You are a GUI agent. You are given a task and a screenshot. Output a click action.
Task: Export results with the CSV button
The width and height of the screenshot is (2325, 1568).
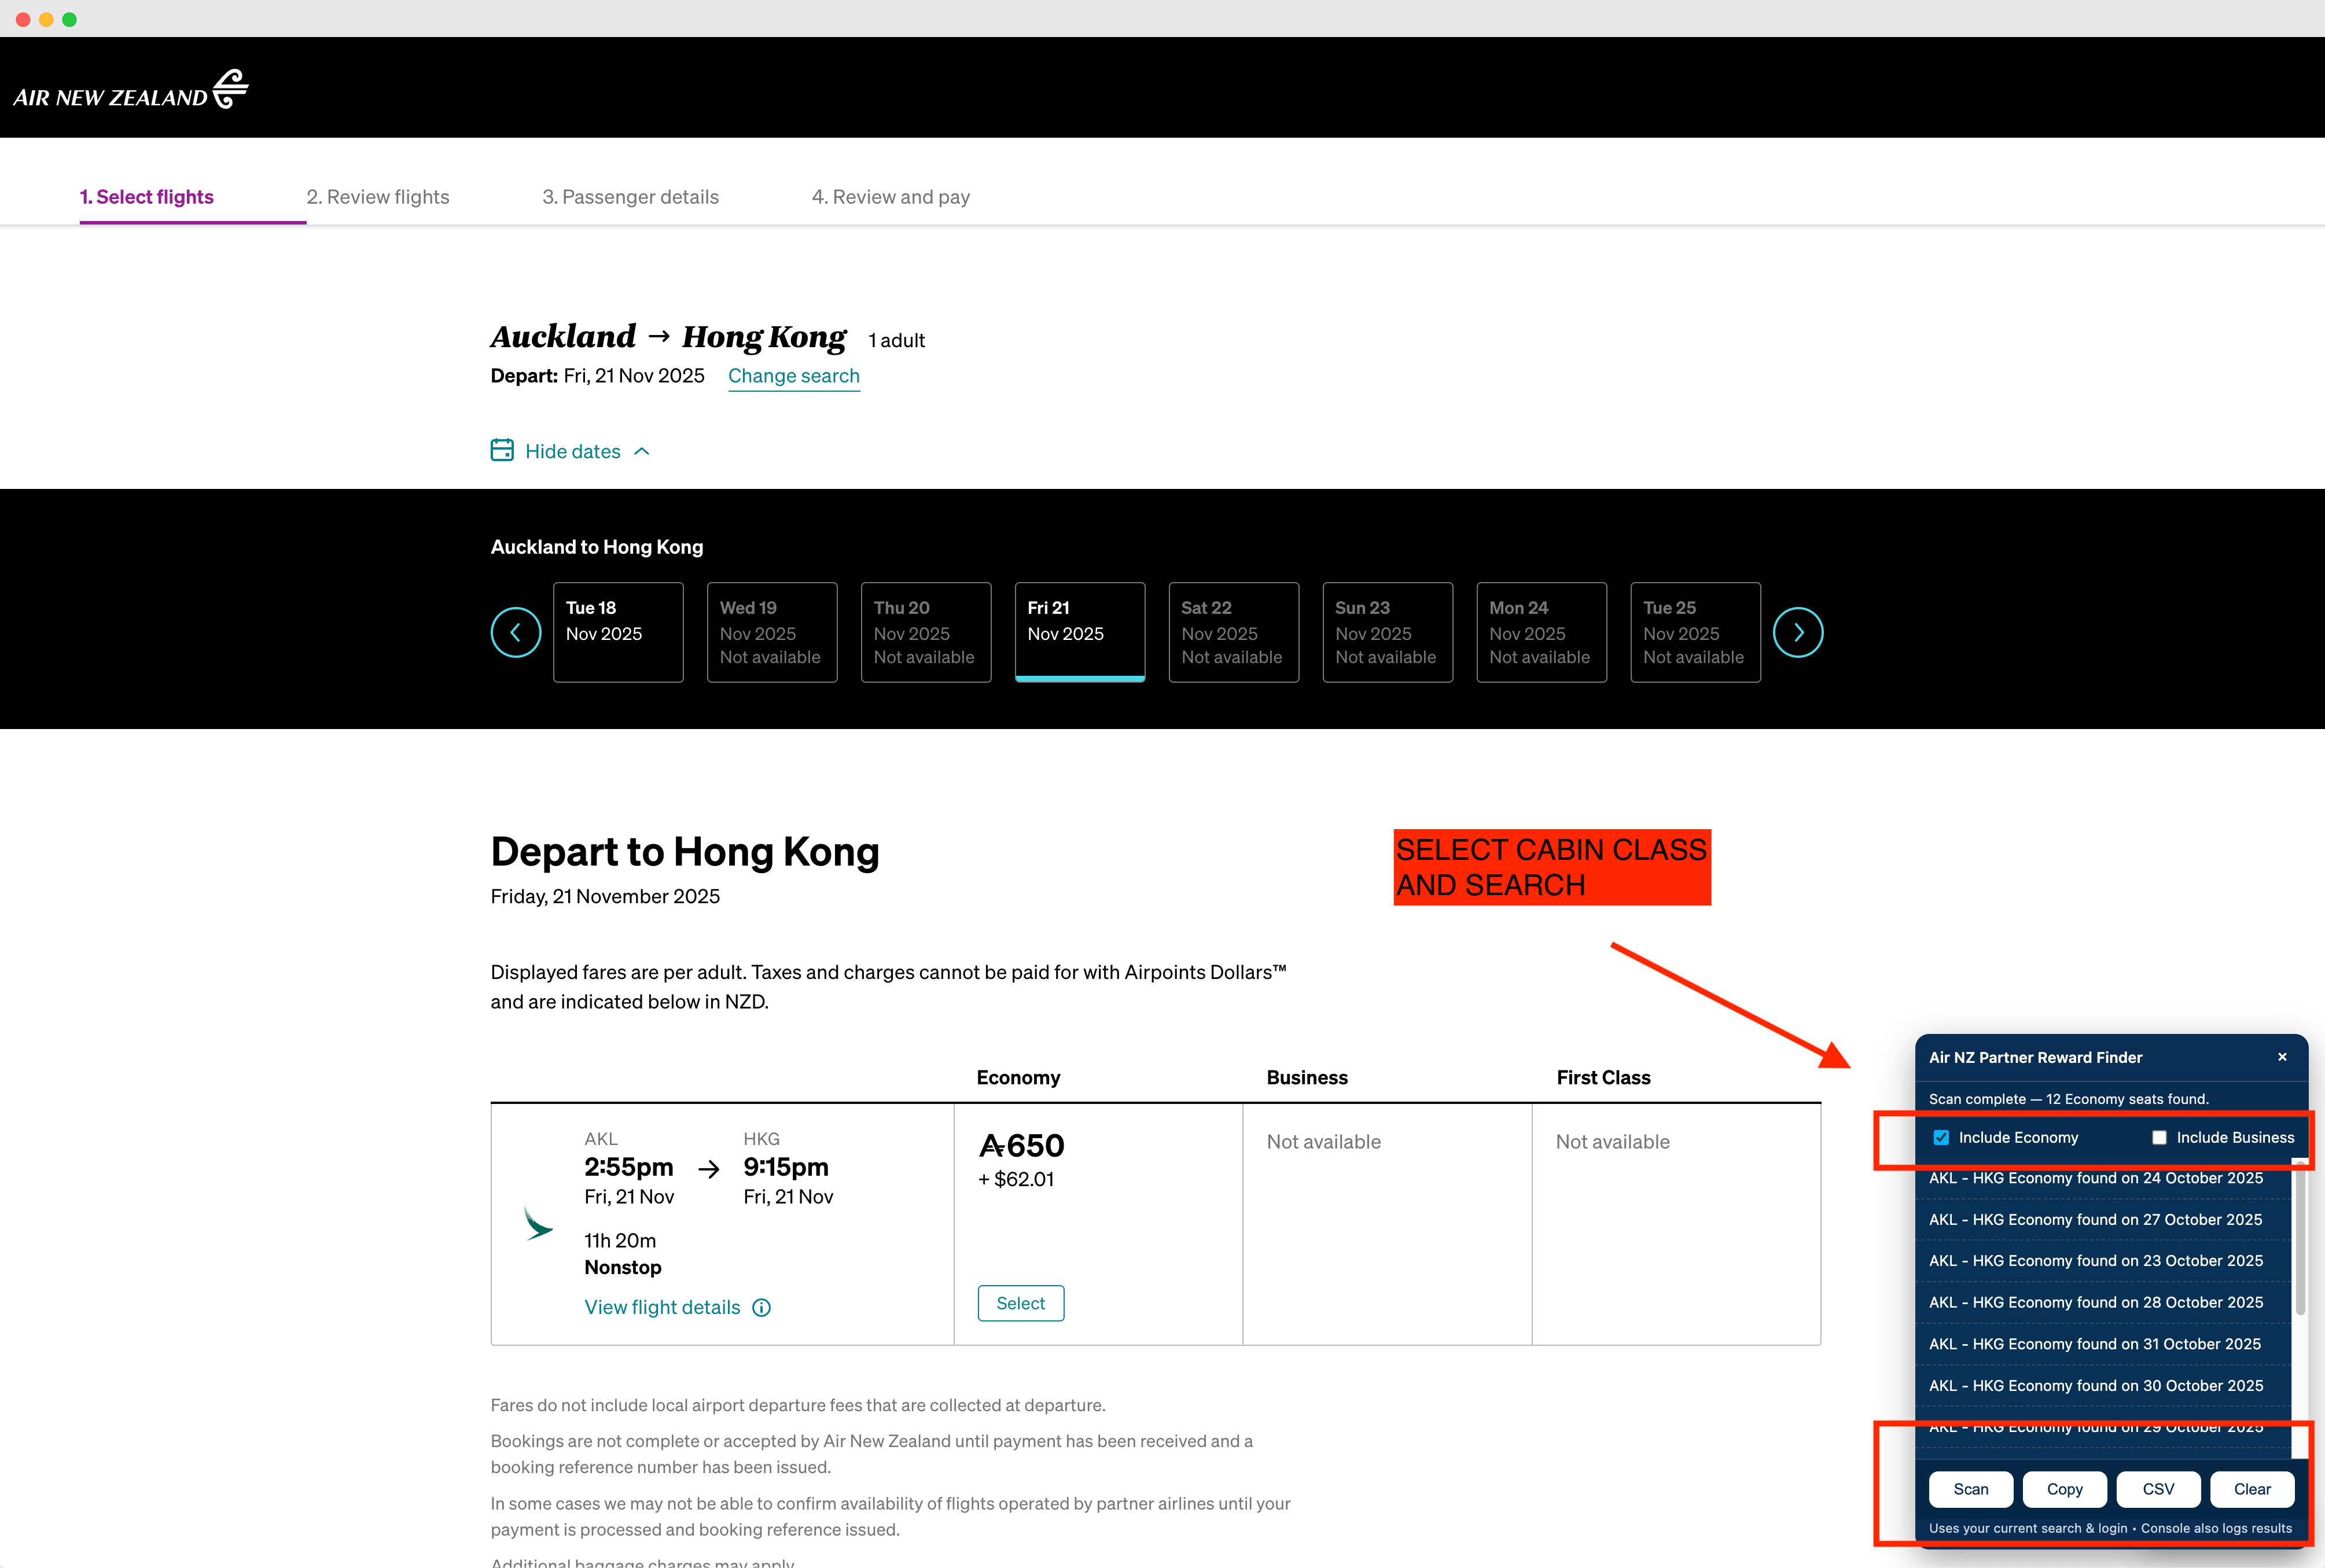(2158, 1489)
